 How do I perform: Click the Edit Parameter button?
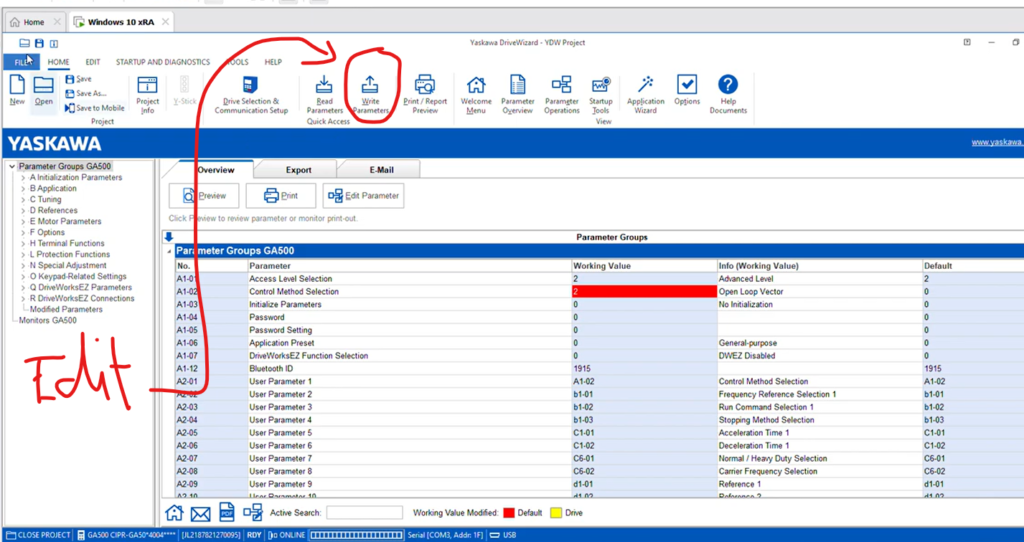(364, 196)
